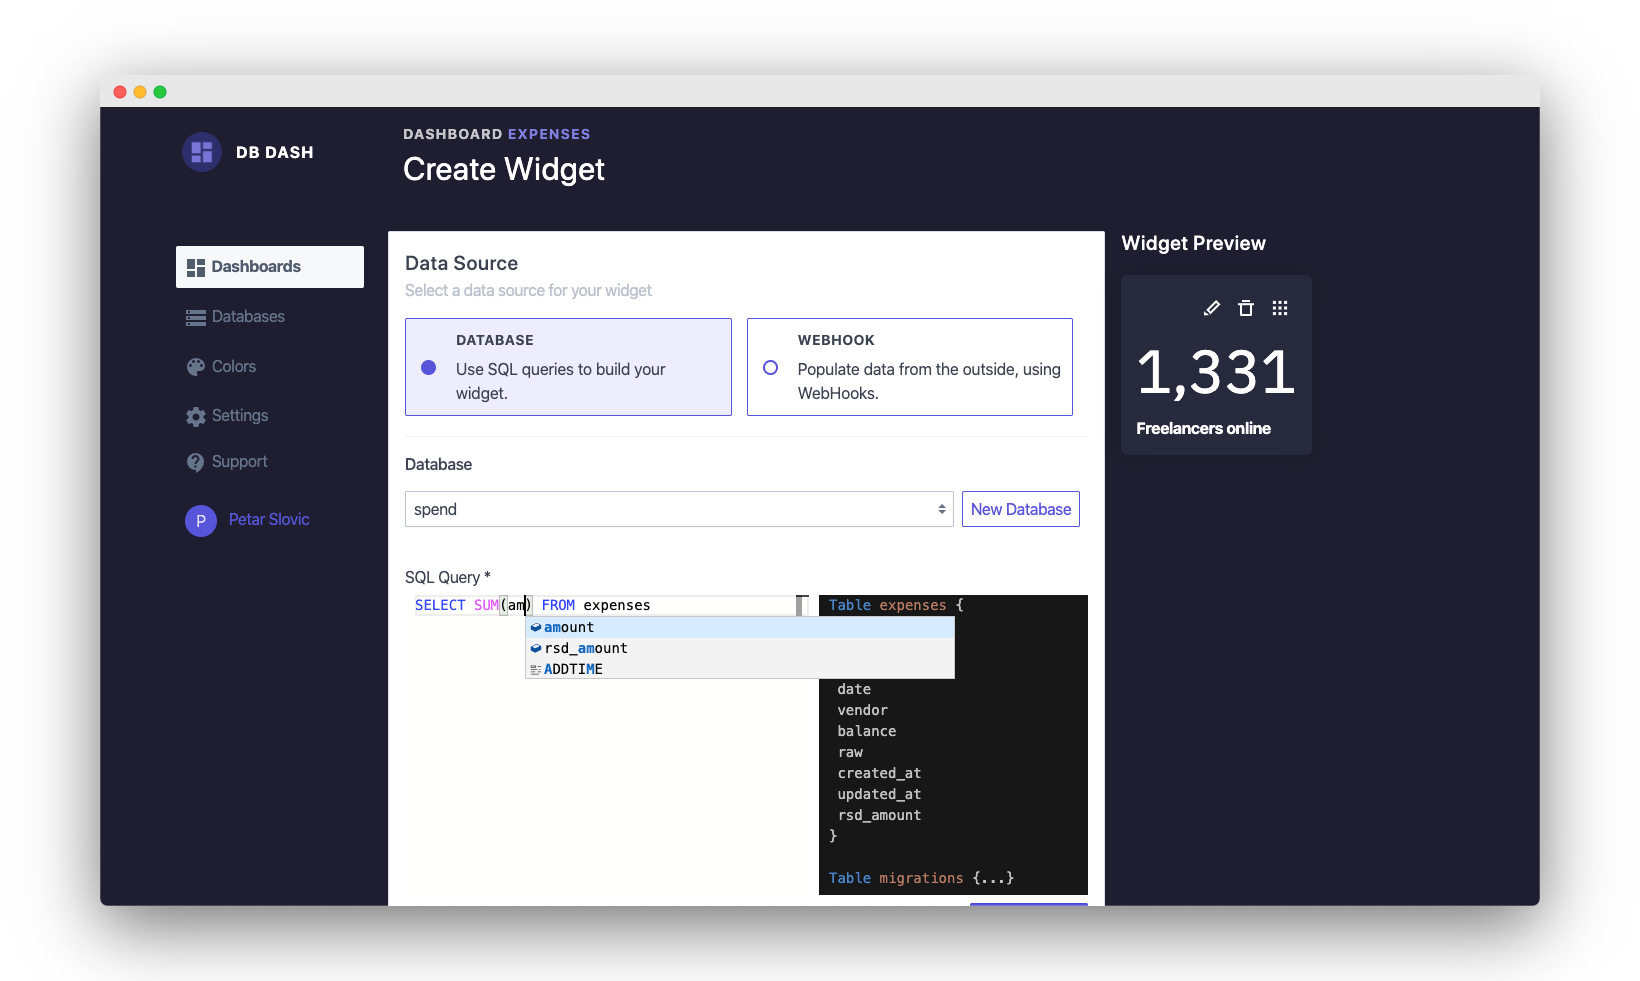Viewport: 1640px width, 981px height.
Task: Click rsd_amount column in schema panel
Action: point(879,815)
